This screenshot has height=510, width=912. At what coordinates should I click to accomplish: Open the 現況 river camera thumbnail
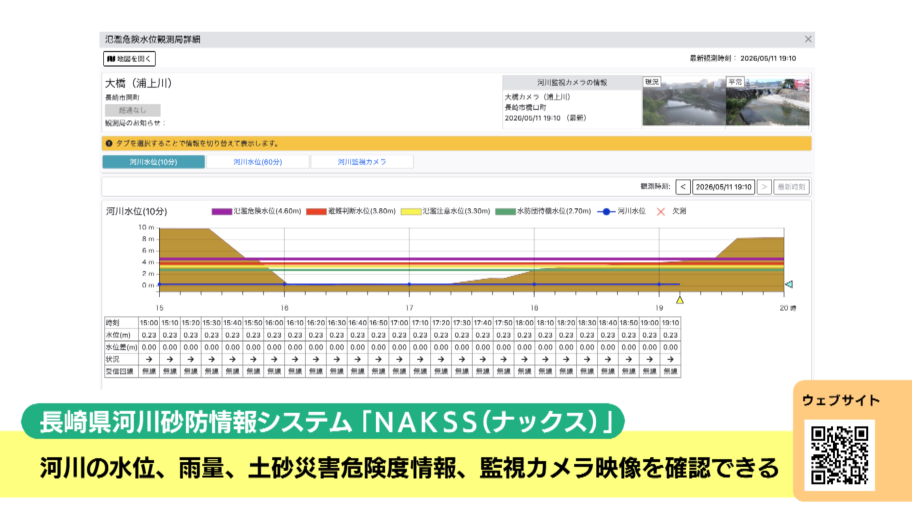pyautogui.click(x=684, y=101)
